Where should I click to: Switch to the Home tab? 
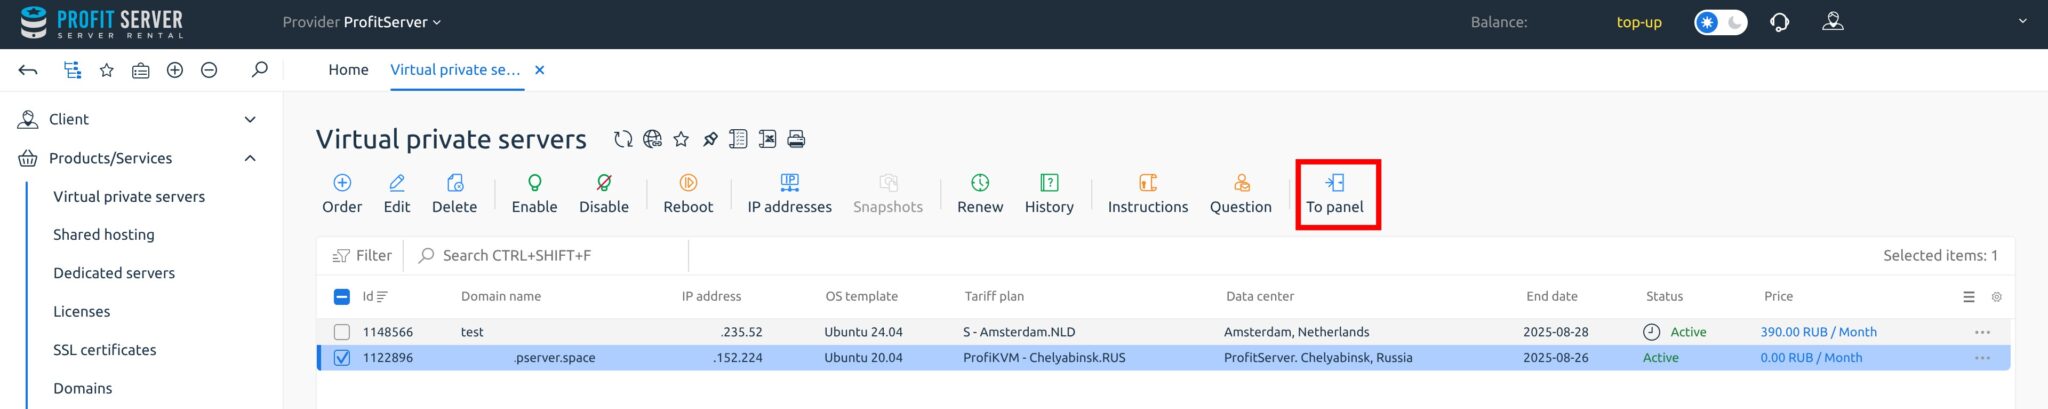pos(348,70)
